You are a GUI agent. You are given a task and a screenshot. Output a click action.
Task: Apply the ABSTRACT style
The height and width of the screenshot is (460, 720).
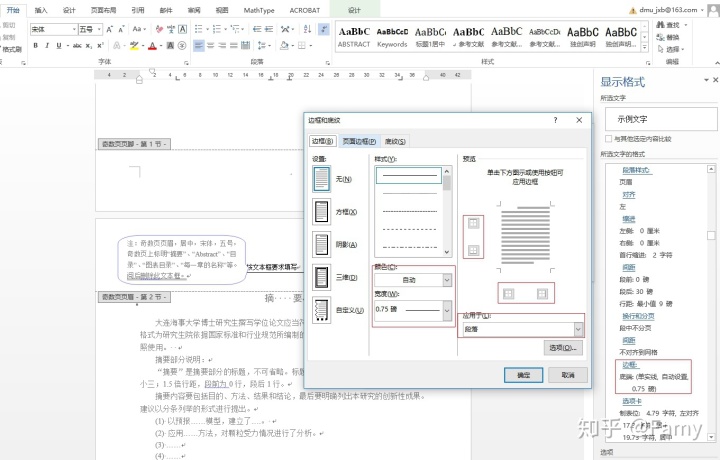coord(354,37)
